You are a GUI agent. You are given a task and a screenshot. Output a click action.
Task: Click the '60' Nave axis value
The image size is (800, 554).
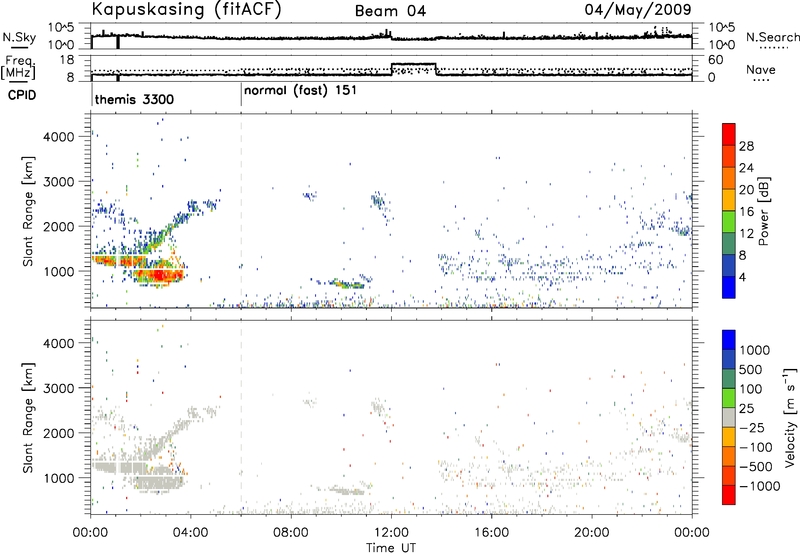click(715, 60)
